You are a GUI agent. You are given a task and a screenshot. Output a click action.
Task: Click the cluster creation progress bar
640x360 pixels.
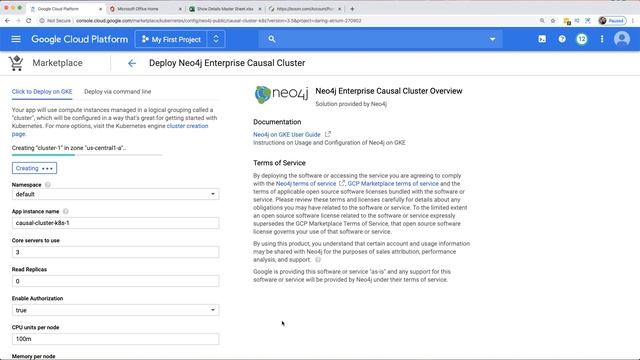click(x=87, y=155)
